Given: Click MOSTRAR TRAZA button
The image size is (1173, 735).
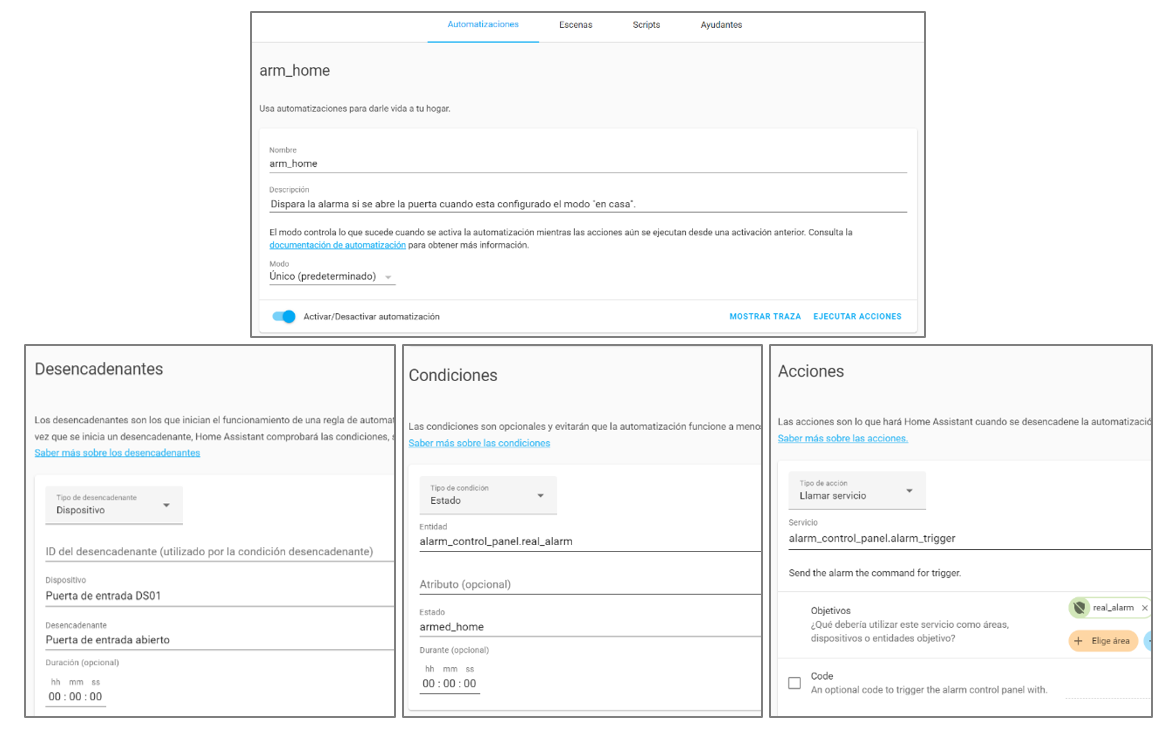Looking at the screenshot, I should (x=765, y=317).
